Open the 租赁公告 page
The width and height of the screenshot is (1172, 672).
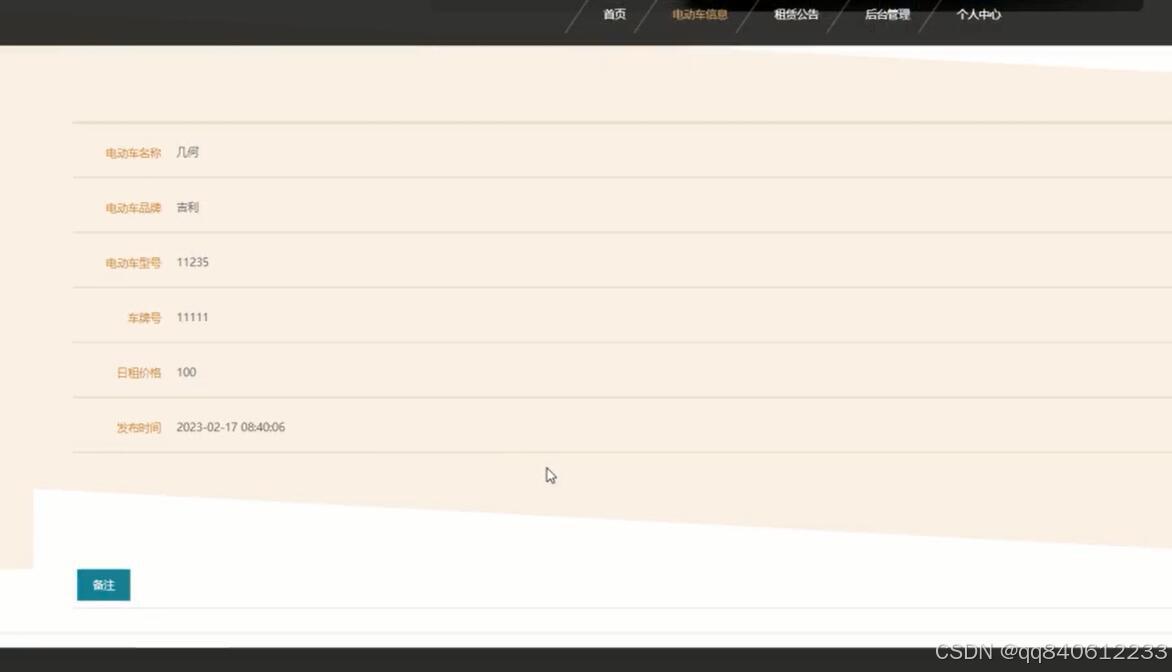click(x=795, y=14)
